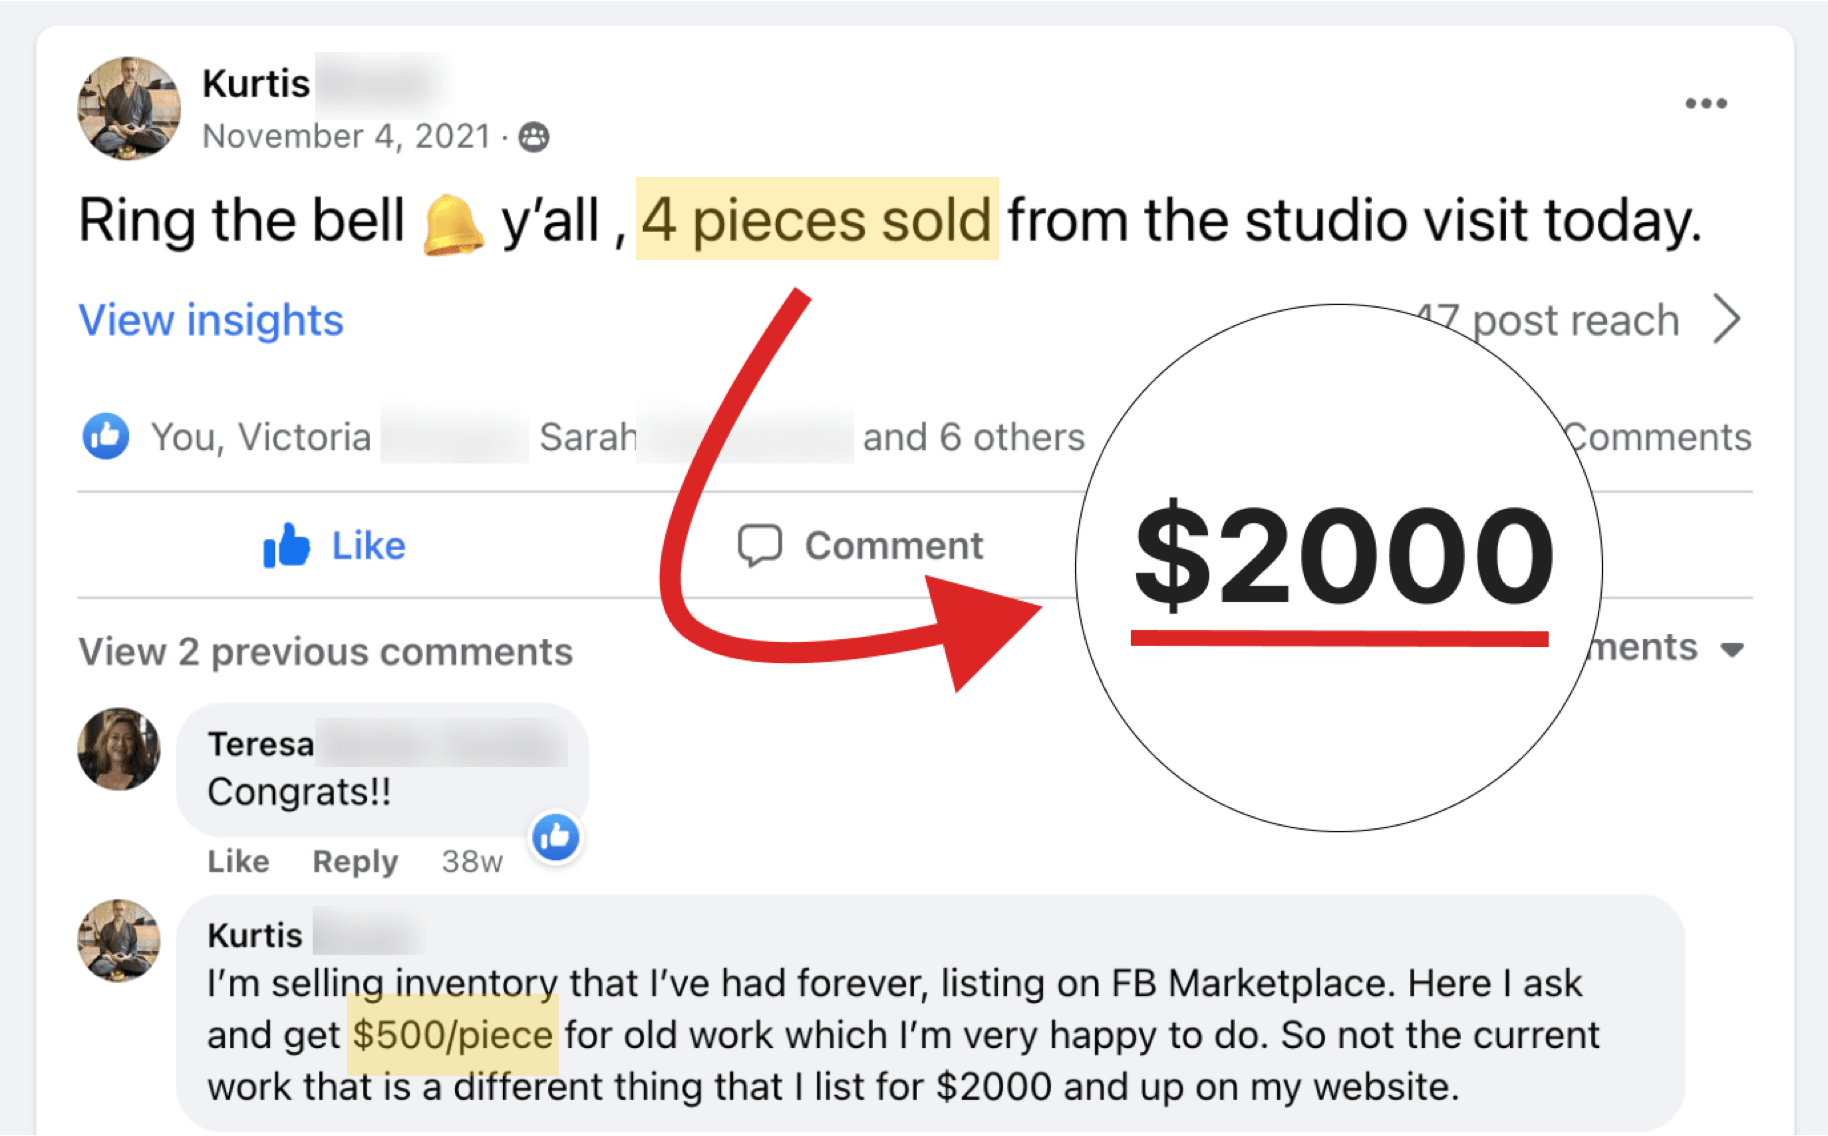Expand View 2 previous comments

[325, 652]
